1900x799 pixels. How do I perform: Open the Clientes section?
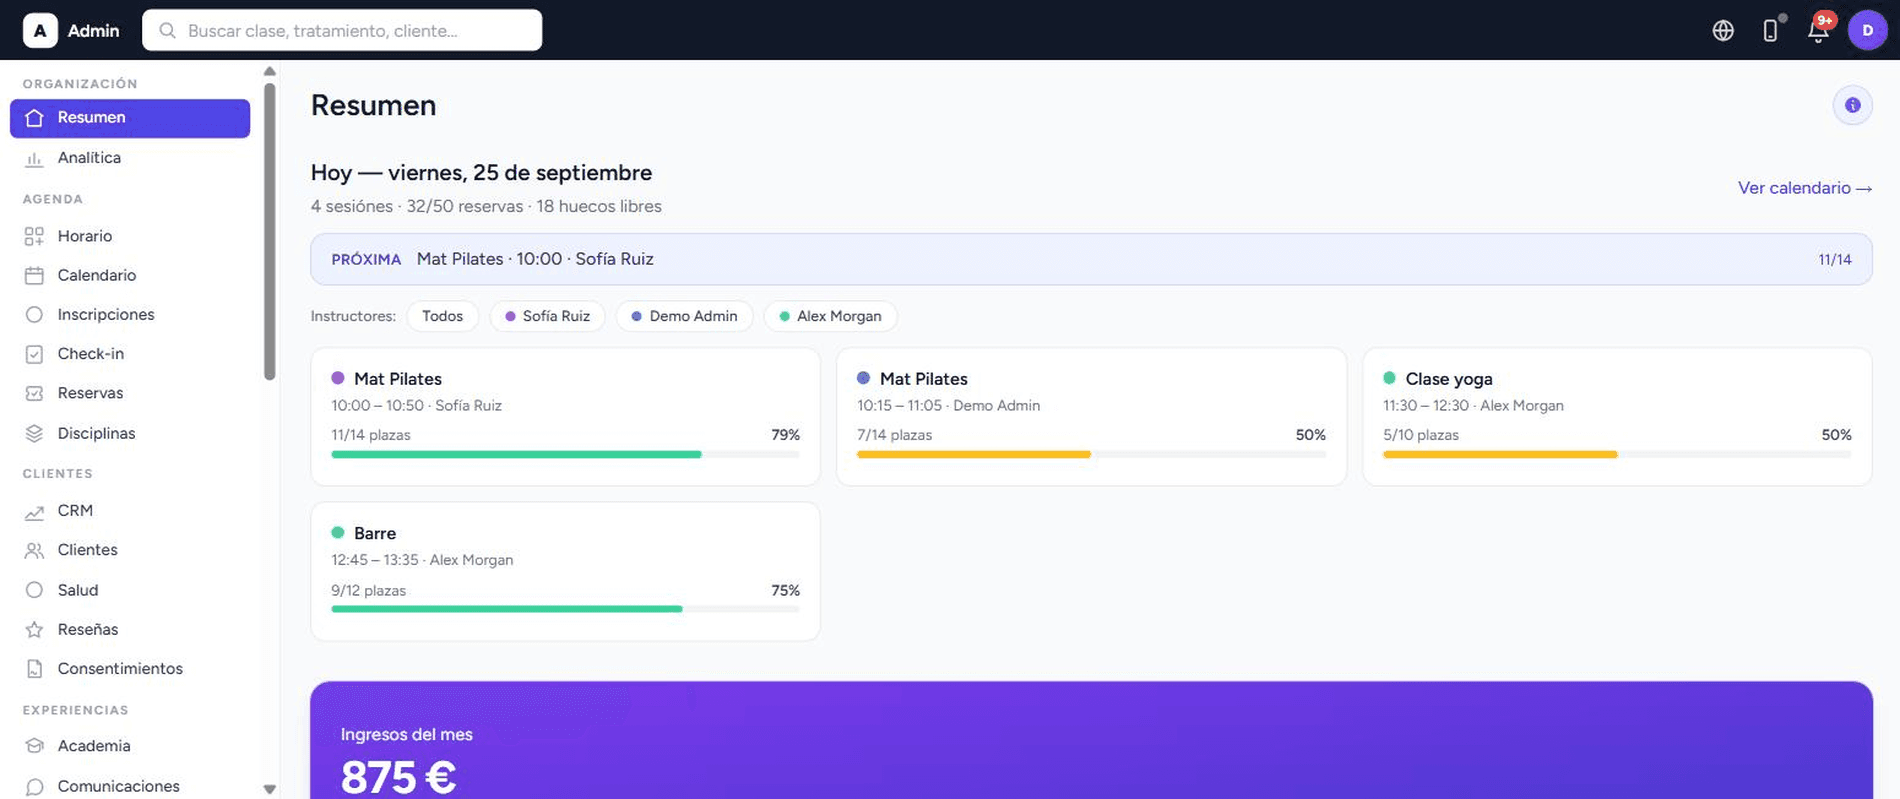tap(130, 550)
